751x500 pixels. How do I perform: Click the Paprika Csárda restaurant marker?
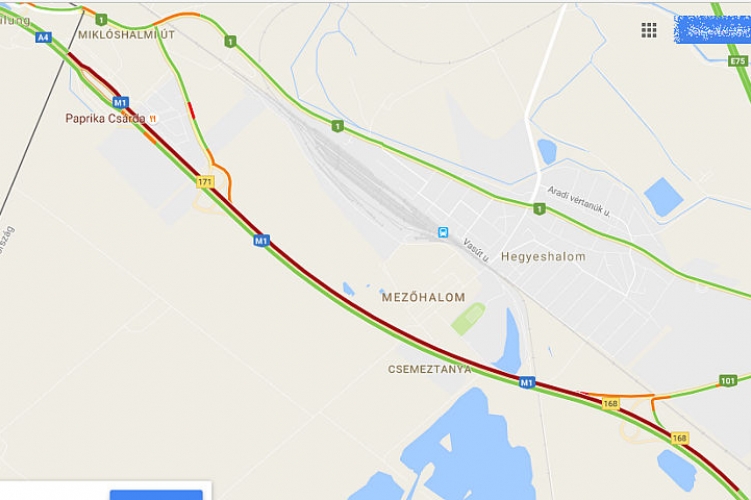tap(153, 118)
